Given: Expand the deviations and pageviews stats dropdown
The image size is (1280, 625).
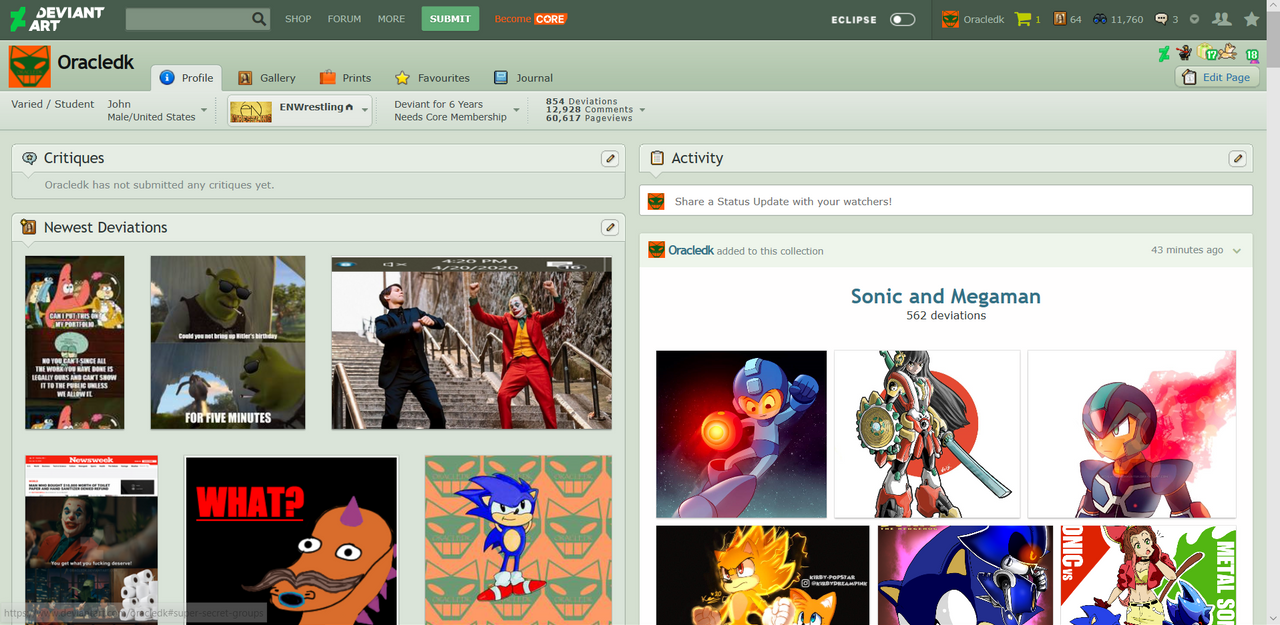Looking at the screenshot, I should 642,110.
